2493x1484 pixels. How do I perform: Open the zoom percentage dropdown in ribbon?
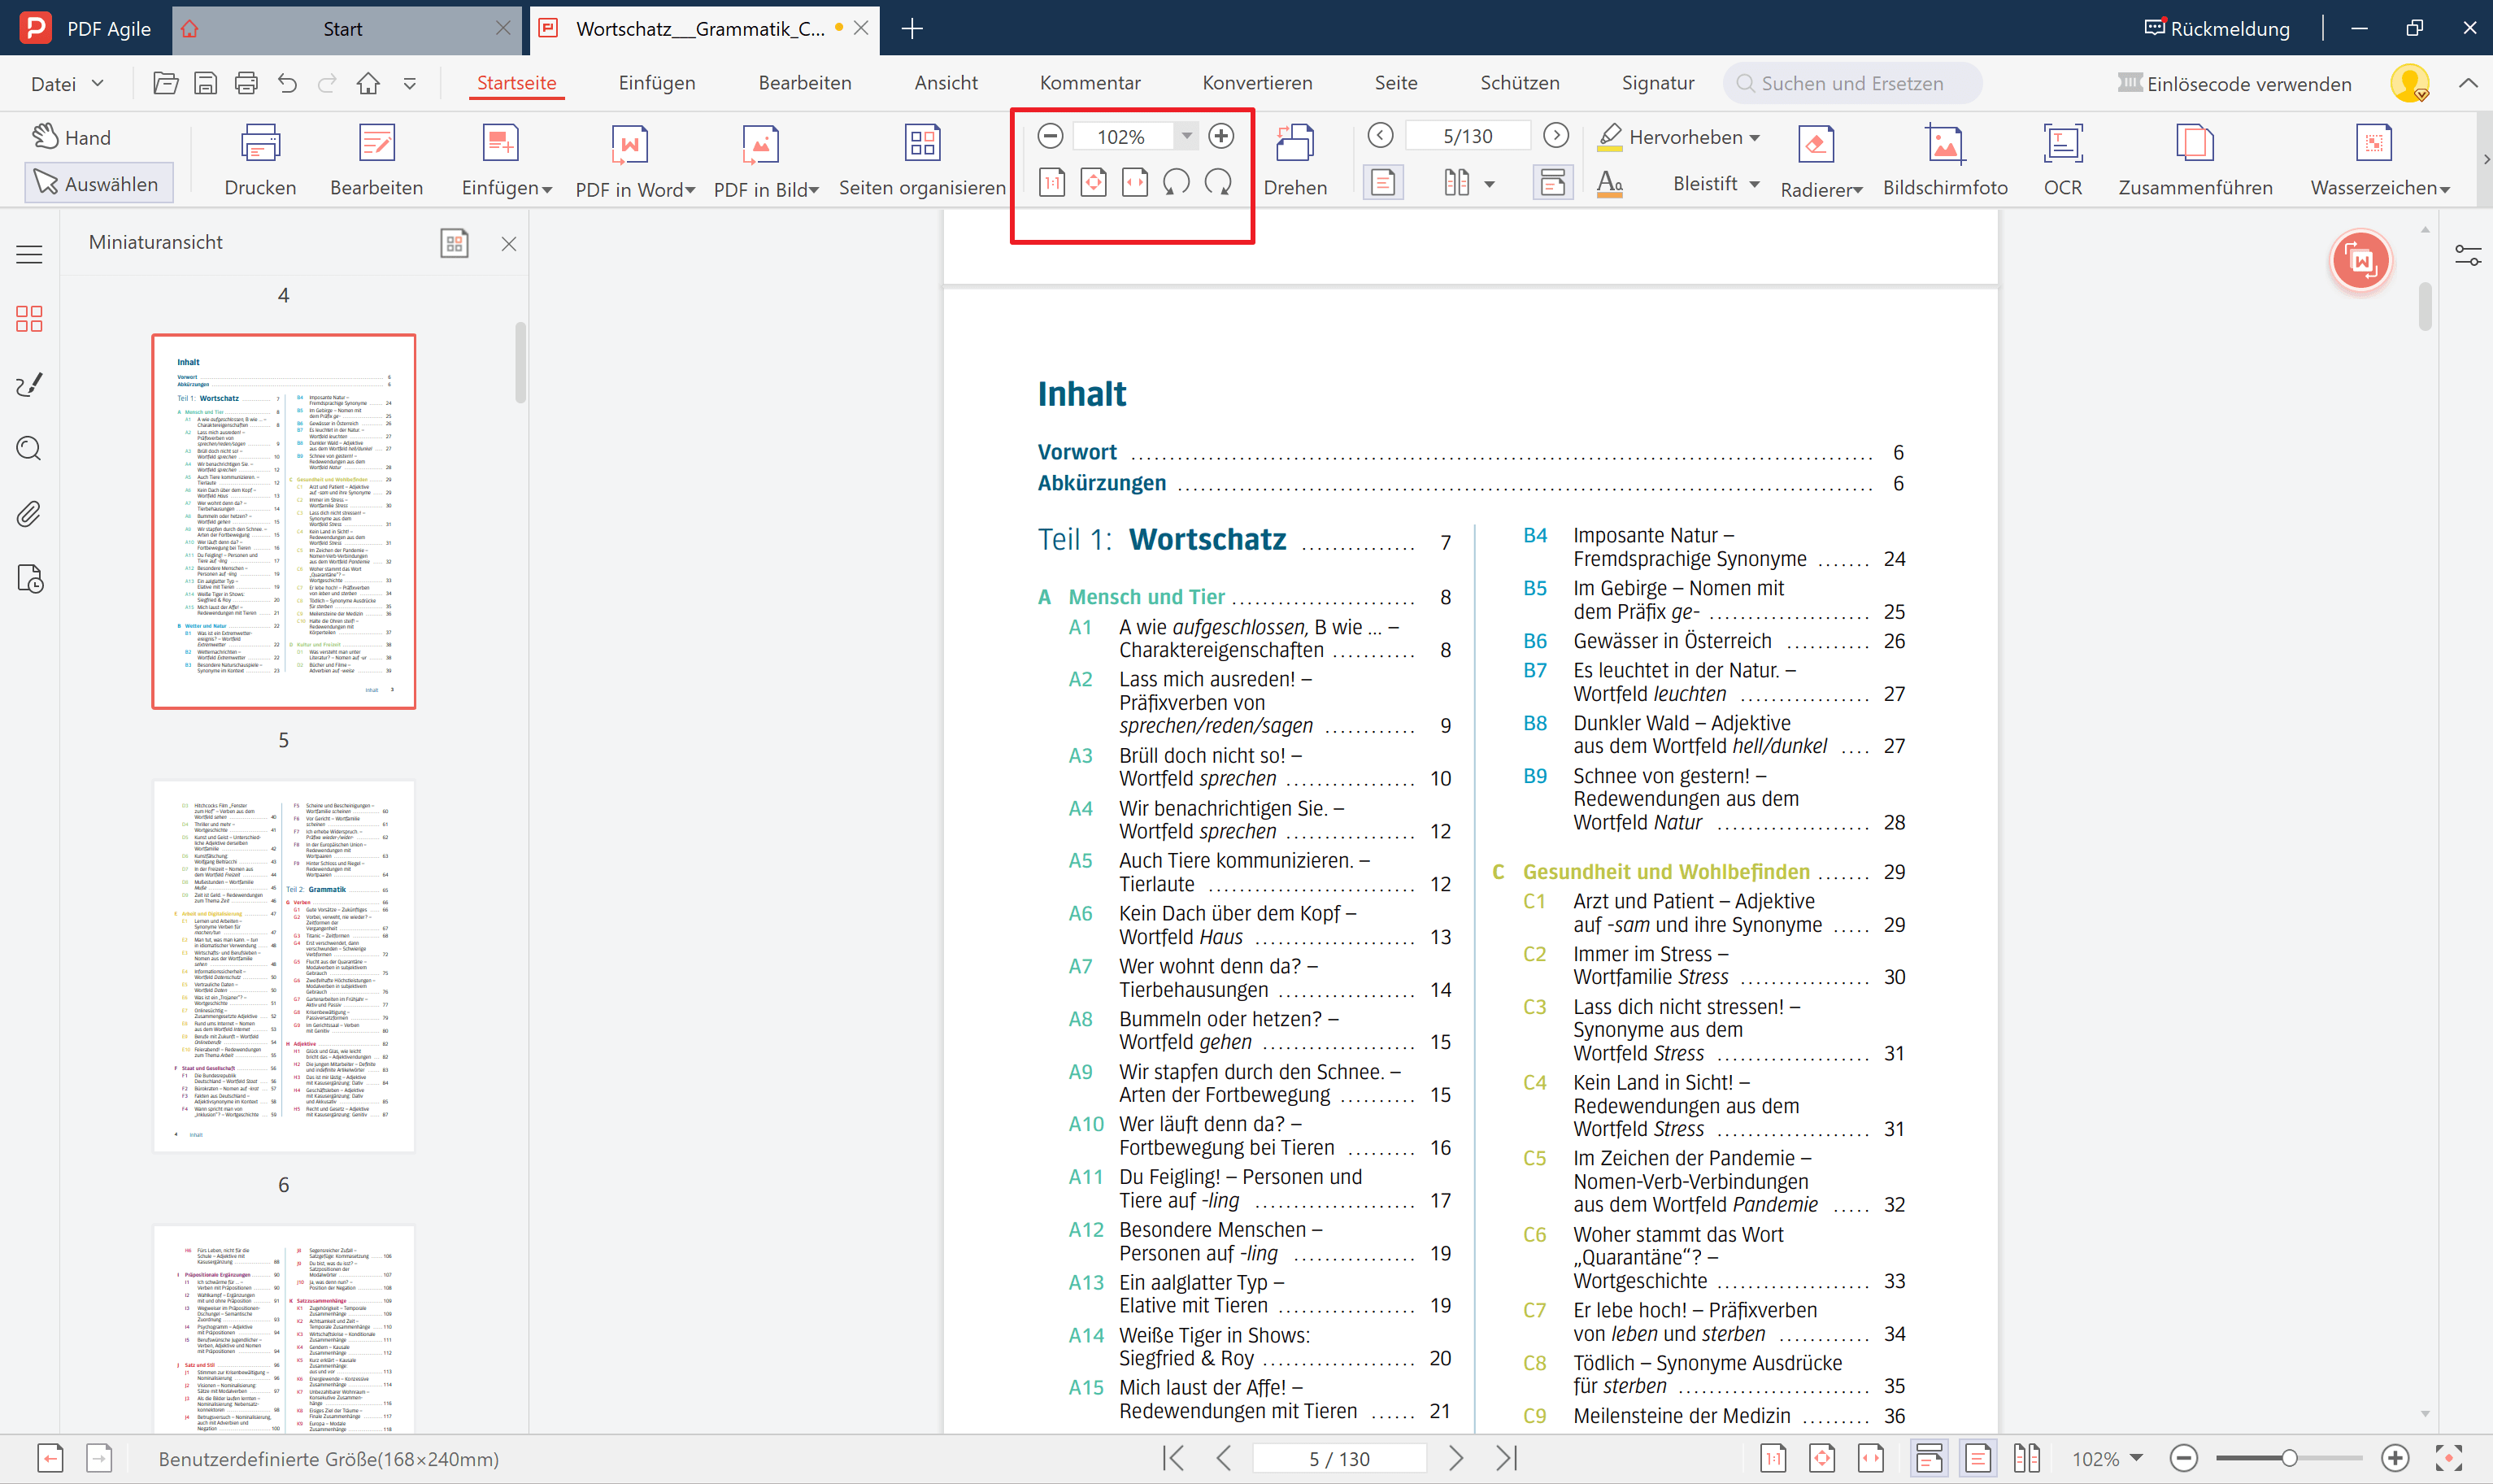(x=1186, y=136)
